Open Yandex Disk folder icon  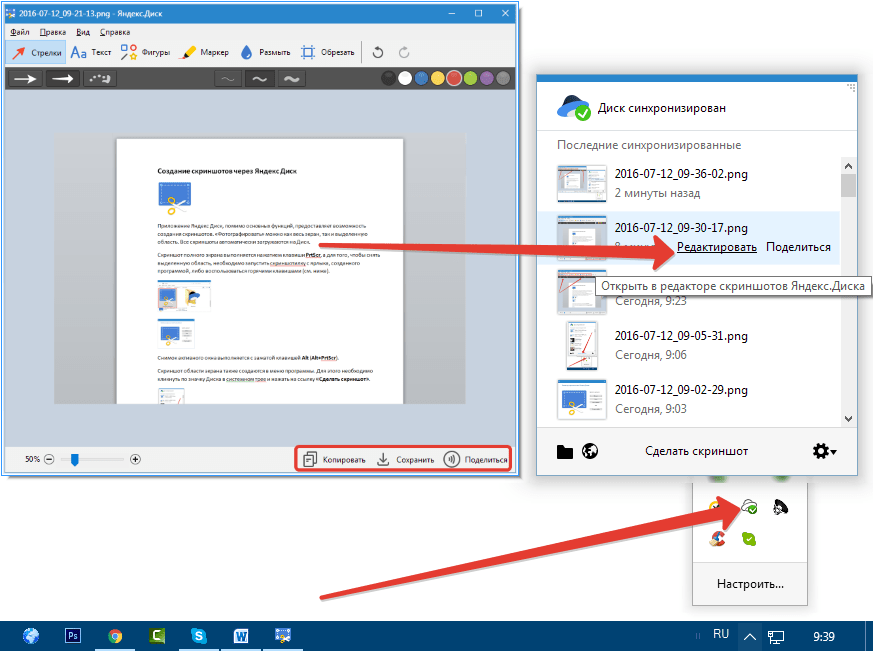tap(565, 451)
